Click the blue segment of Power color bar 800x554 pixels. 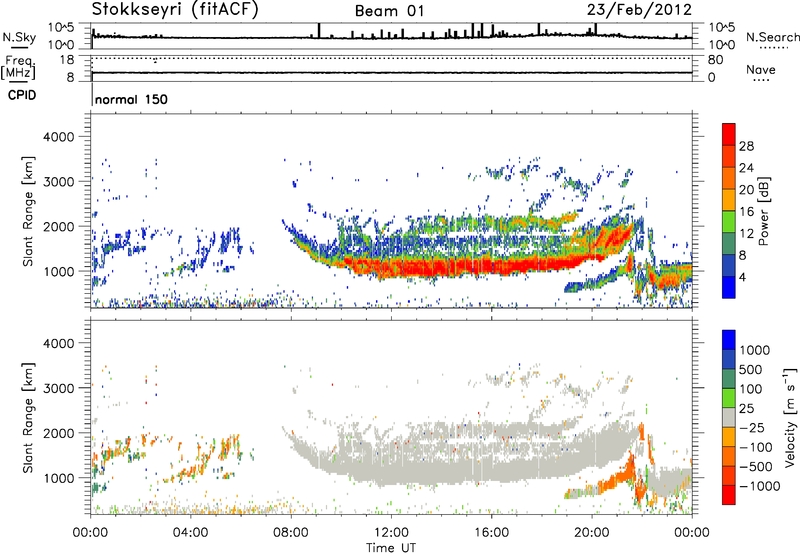pos(729,287)
